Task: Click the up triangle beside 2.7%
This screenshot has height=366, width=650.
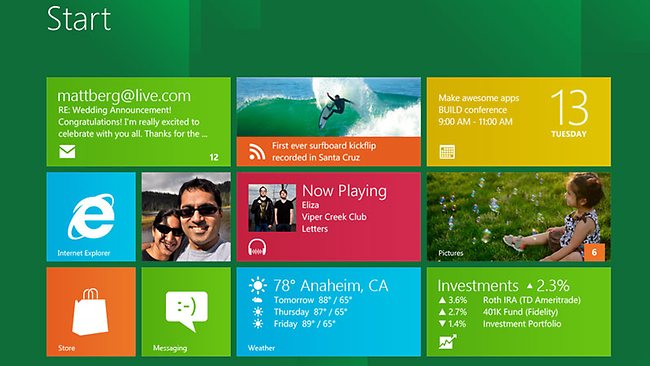Action: pos(442,312)
